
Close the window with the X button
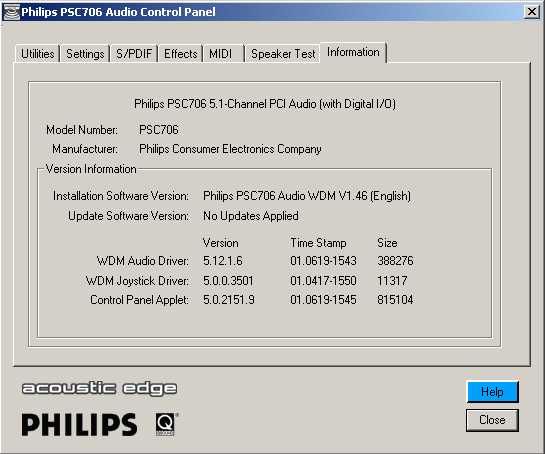531,12
